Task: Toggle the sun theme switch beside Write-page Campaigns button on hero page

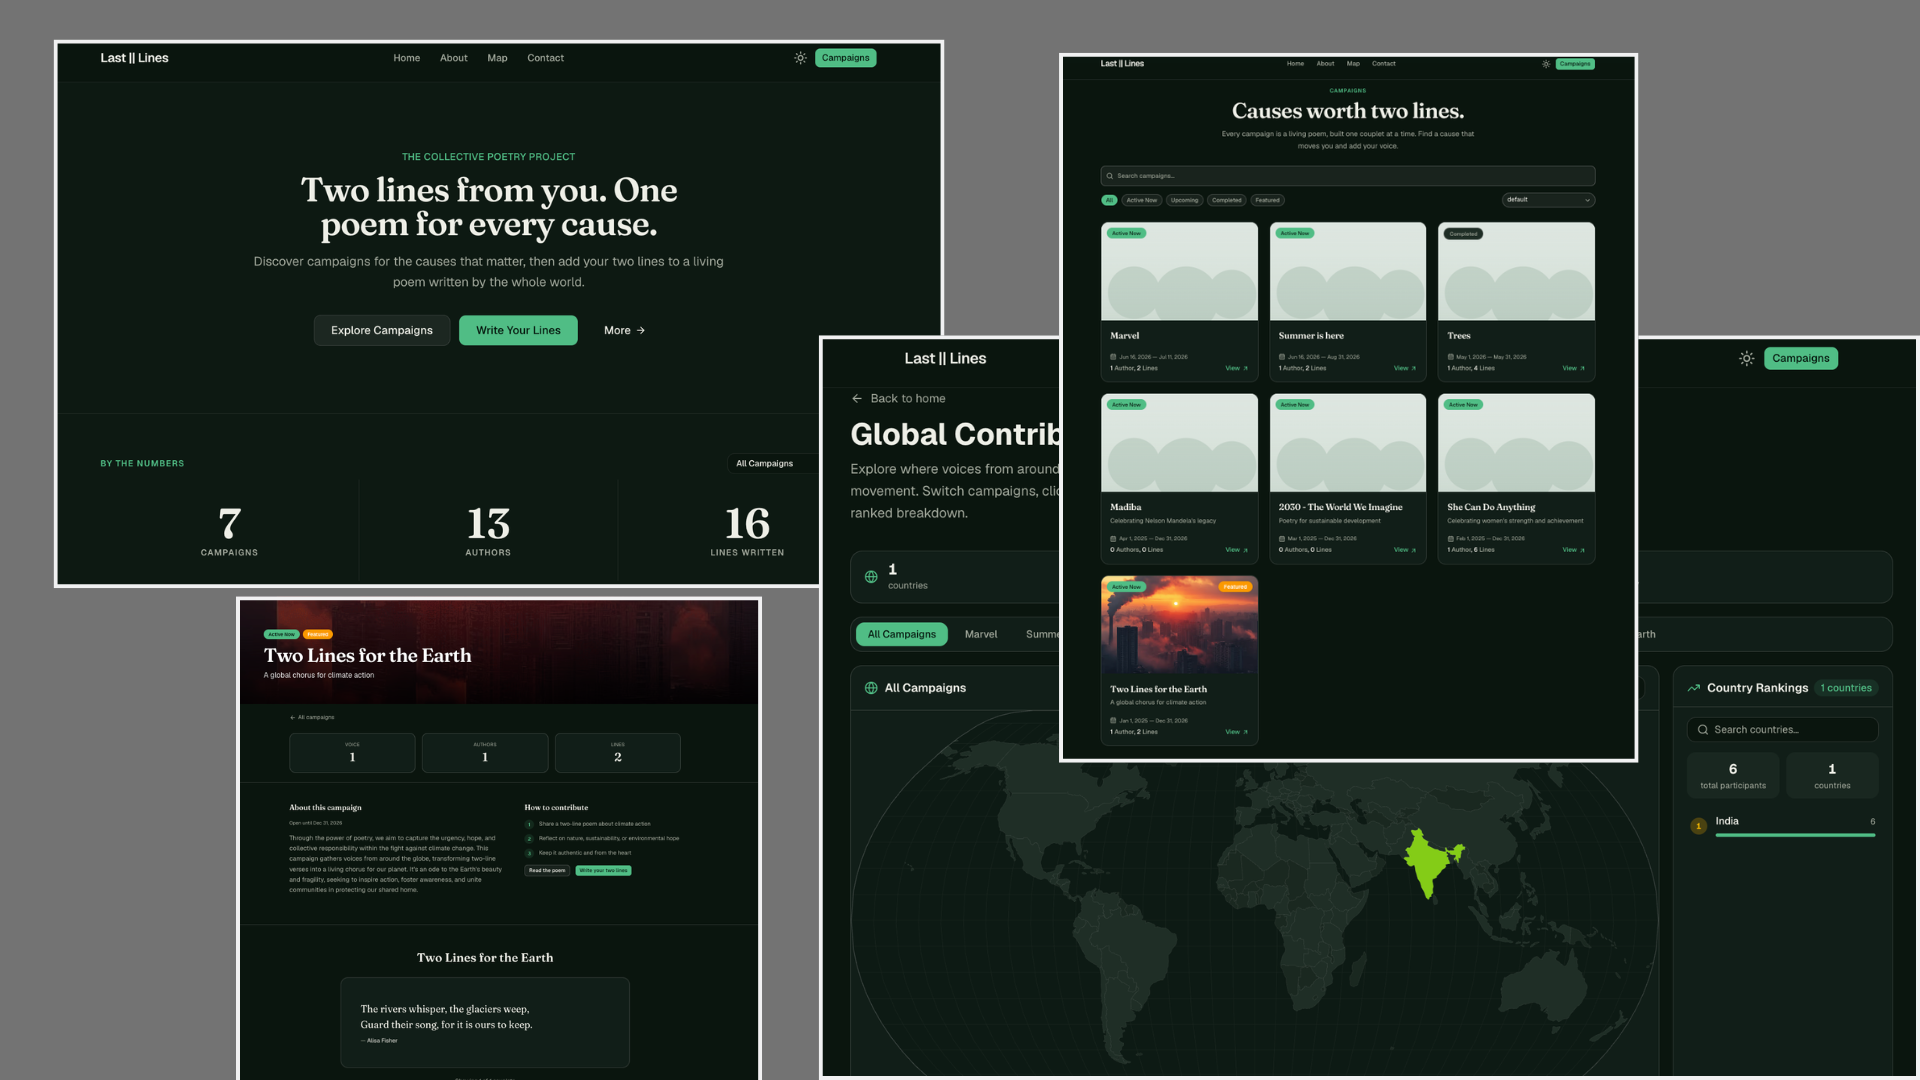Action: pyautogui.click(x=800, y=58)
